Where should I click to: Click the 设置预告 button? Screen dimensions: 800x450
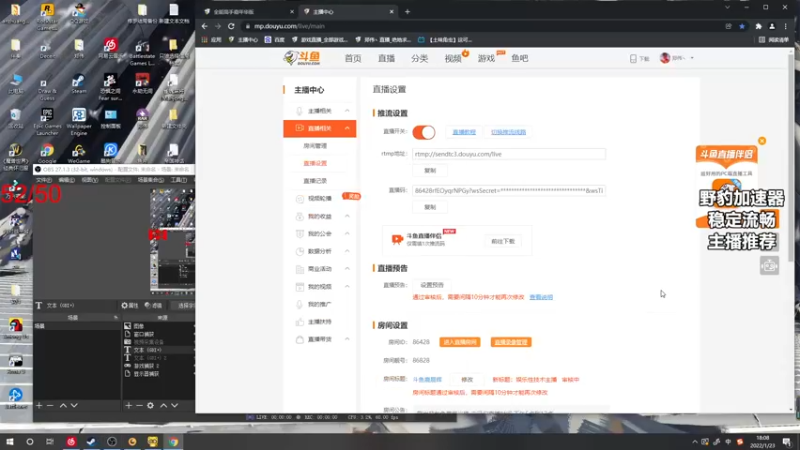[432, 285]
